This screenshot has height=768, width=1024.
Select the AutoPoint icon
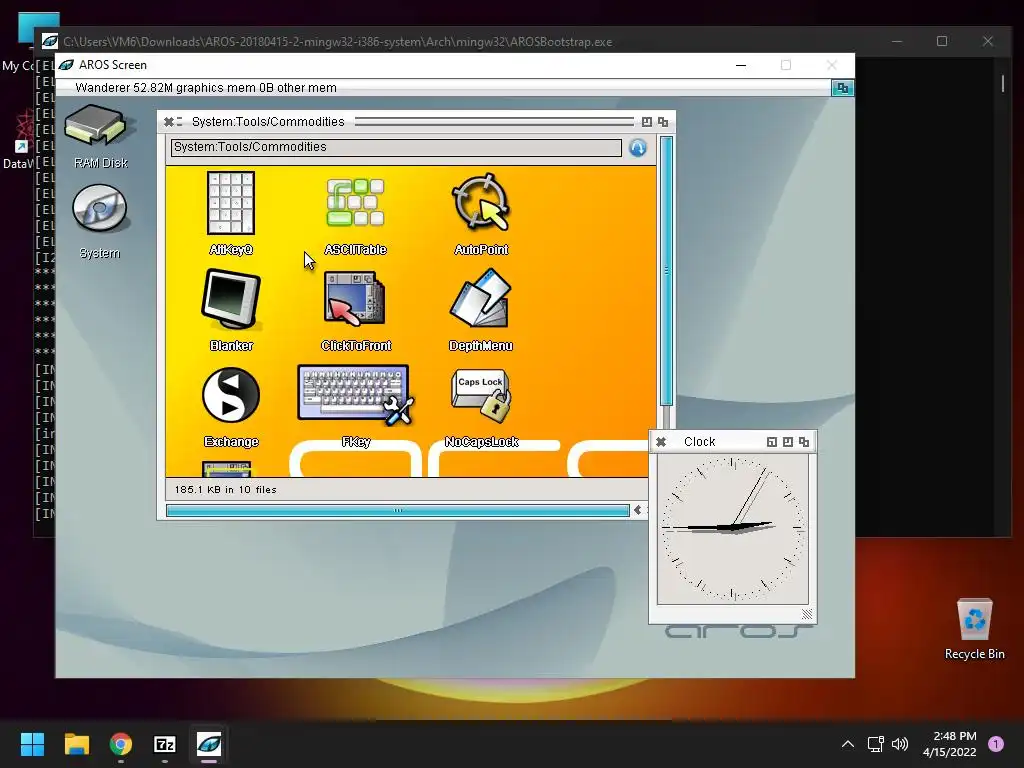pos(481,202)
